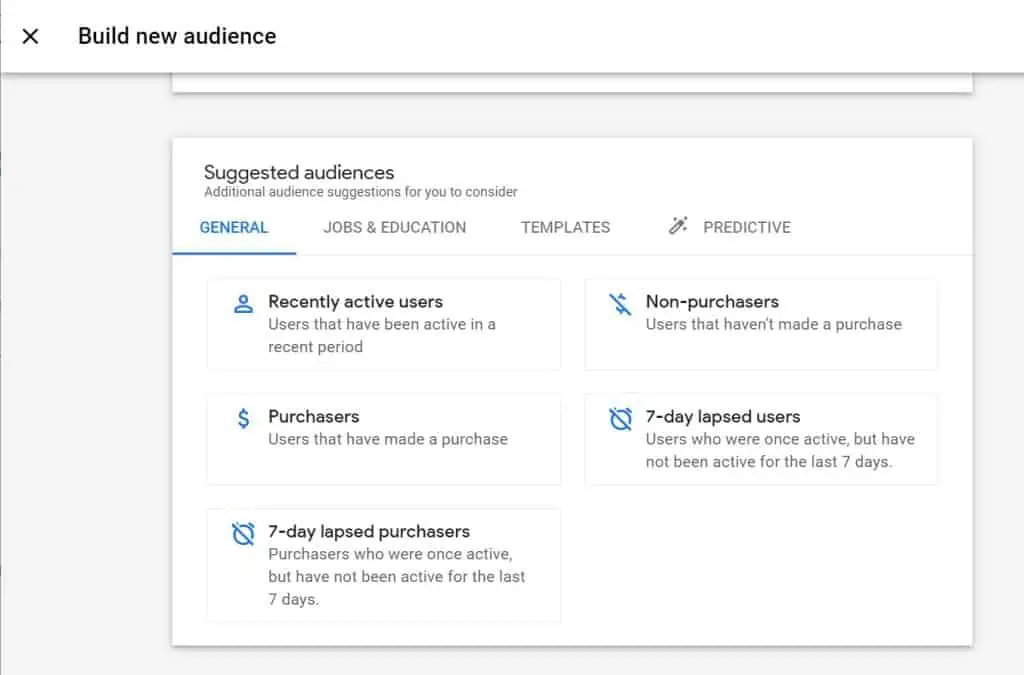Select the Recently active users audience card
The image size is (1024, 675).
point(384,323)
